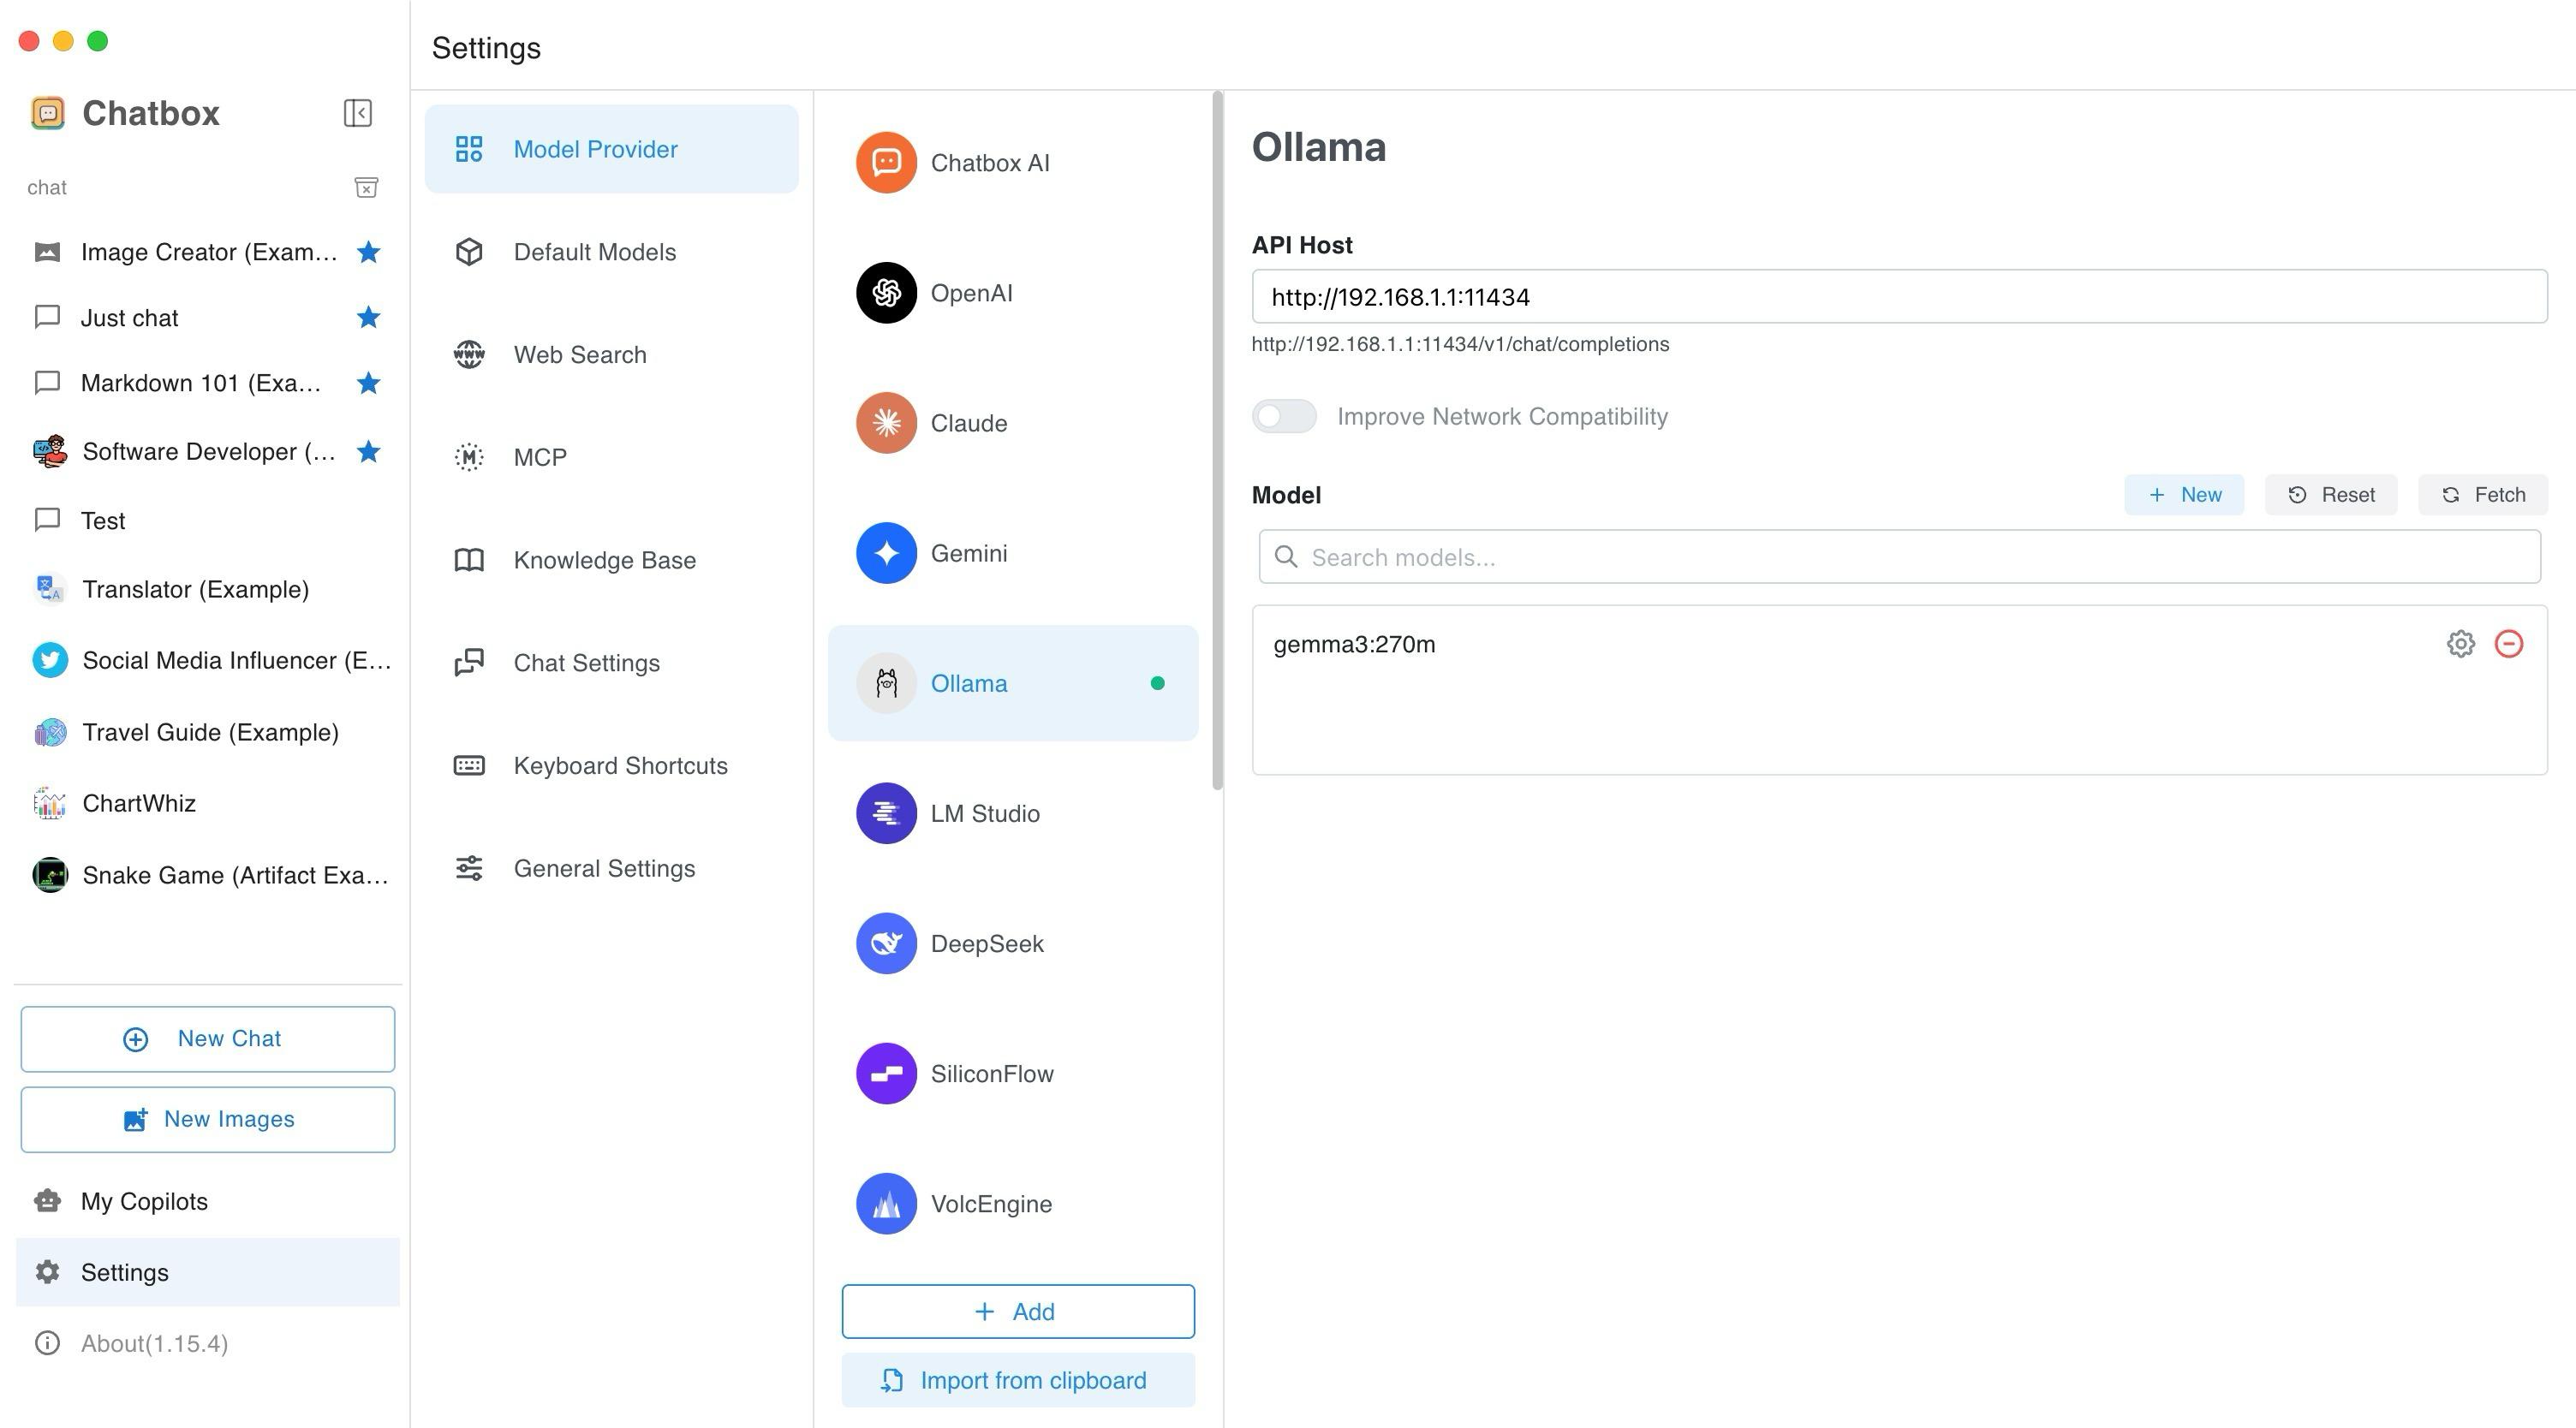Click the OpenAI provider logo
2576x1428 pixels.
coord(886,293)
